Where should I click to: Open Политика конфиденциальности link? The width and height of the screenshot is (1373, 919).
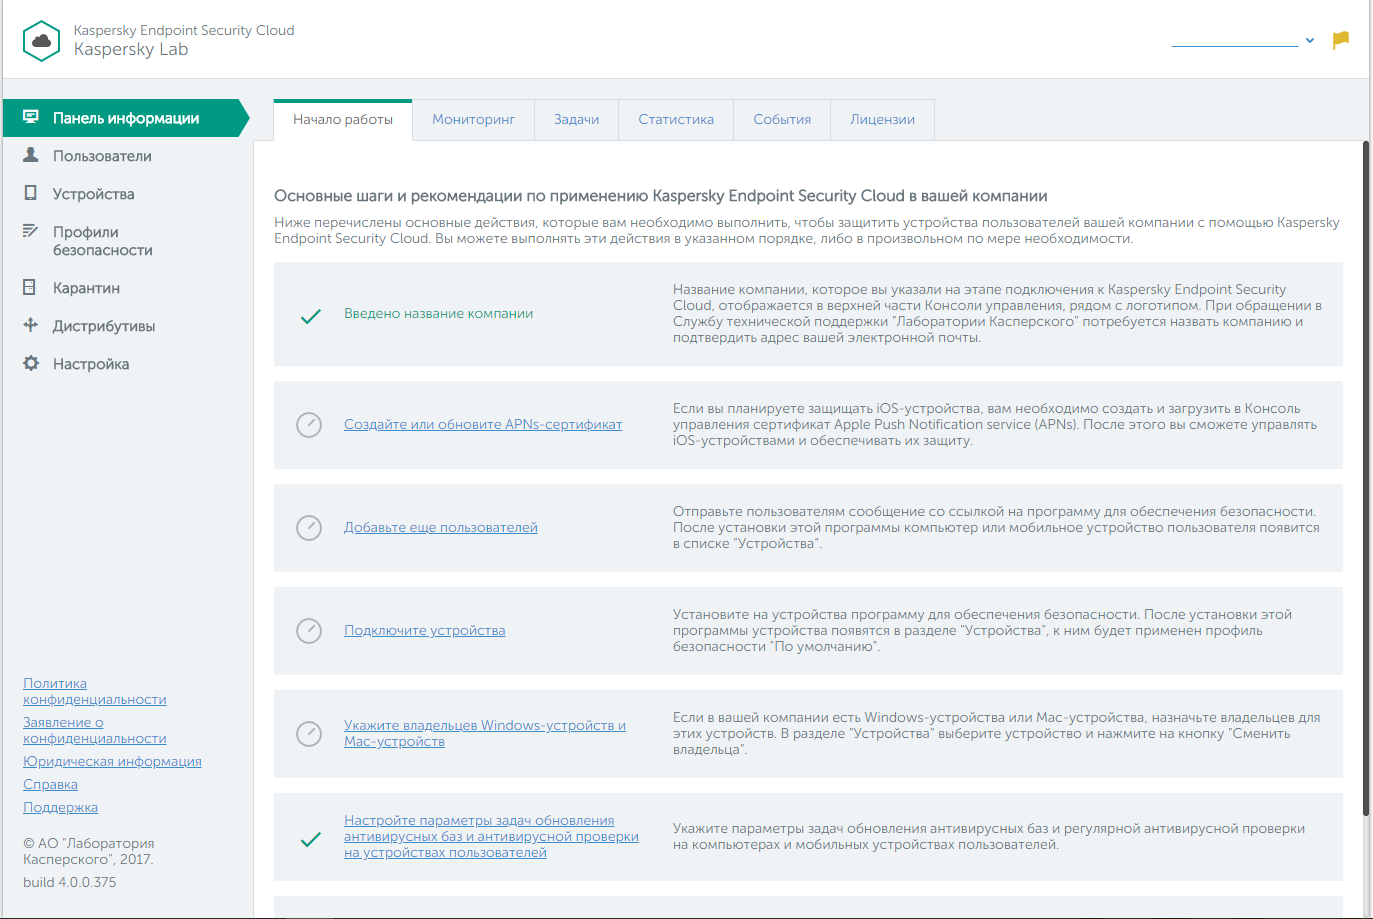click(x=95, y=692)
